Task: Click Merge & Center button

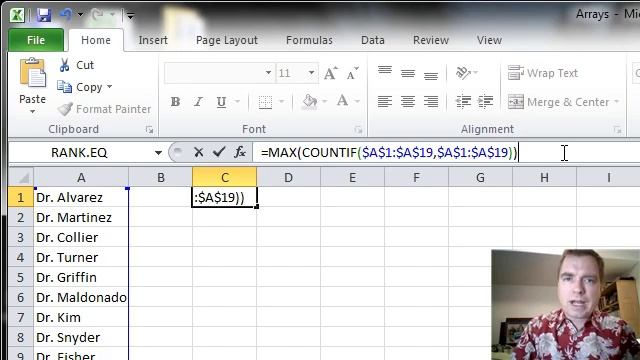Action: point(559,102)
